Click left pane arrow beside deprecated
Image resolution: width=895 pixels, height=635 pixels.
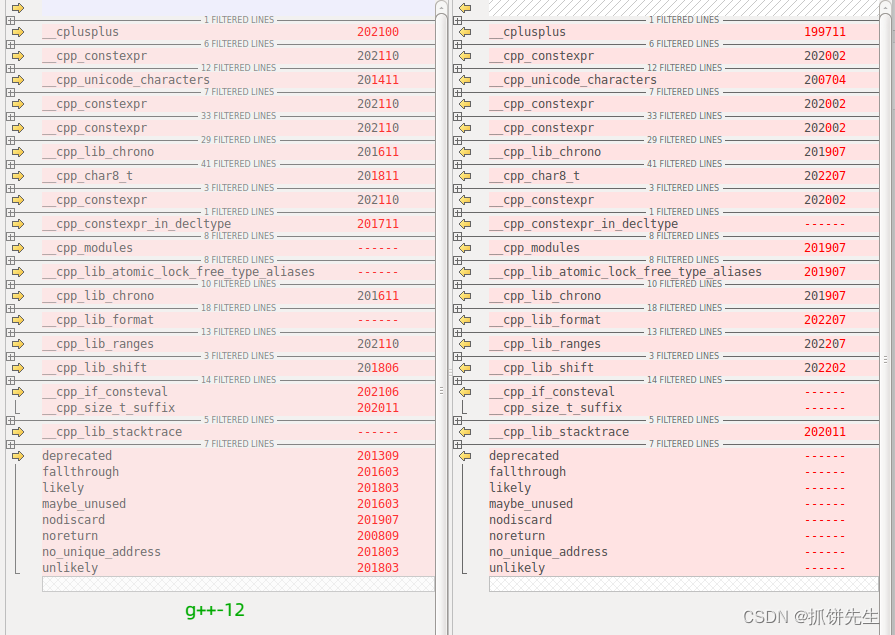tap(18, 456)
